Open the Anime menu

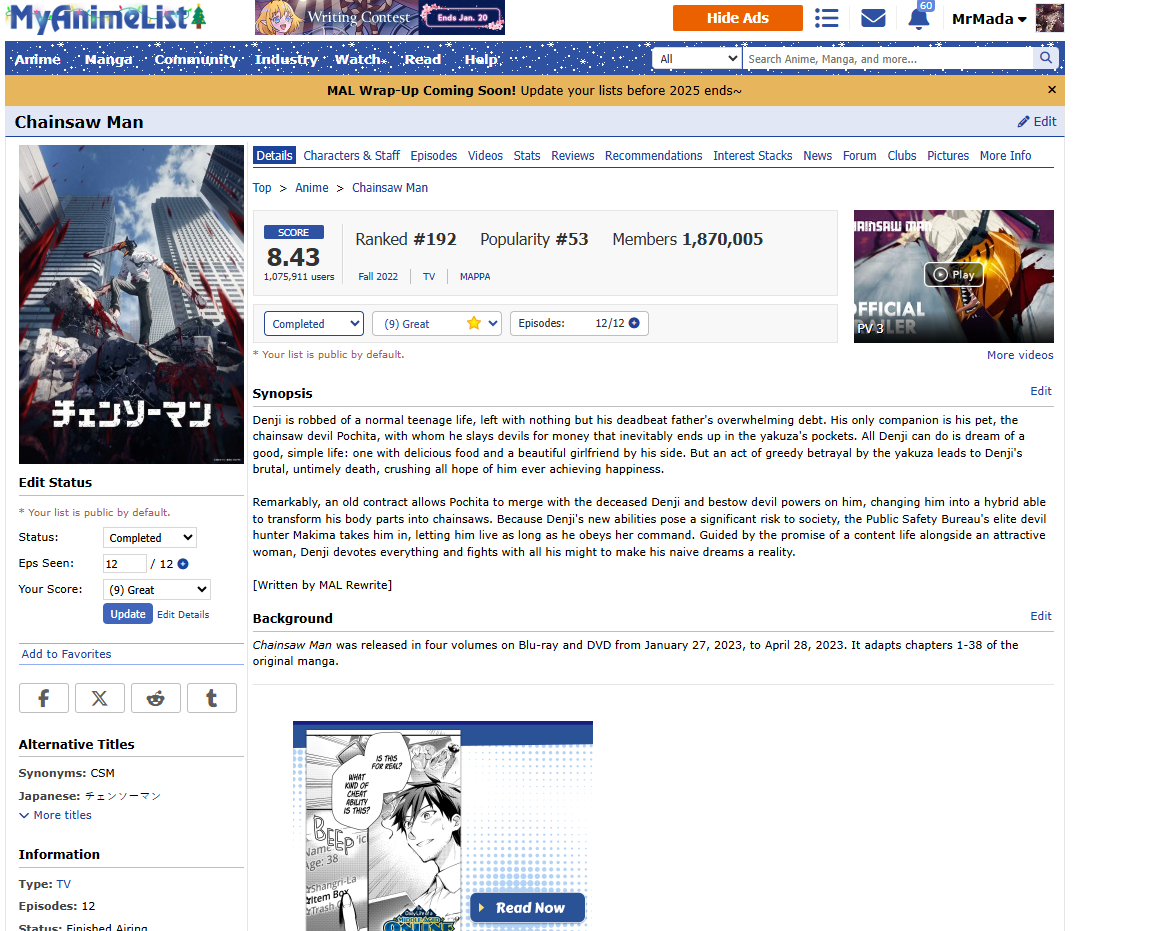pos(38,59)
